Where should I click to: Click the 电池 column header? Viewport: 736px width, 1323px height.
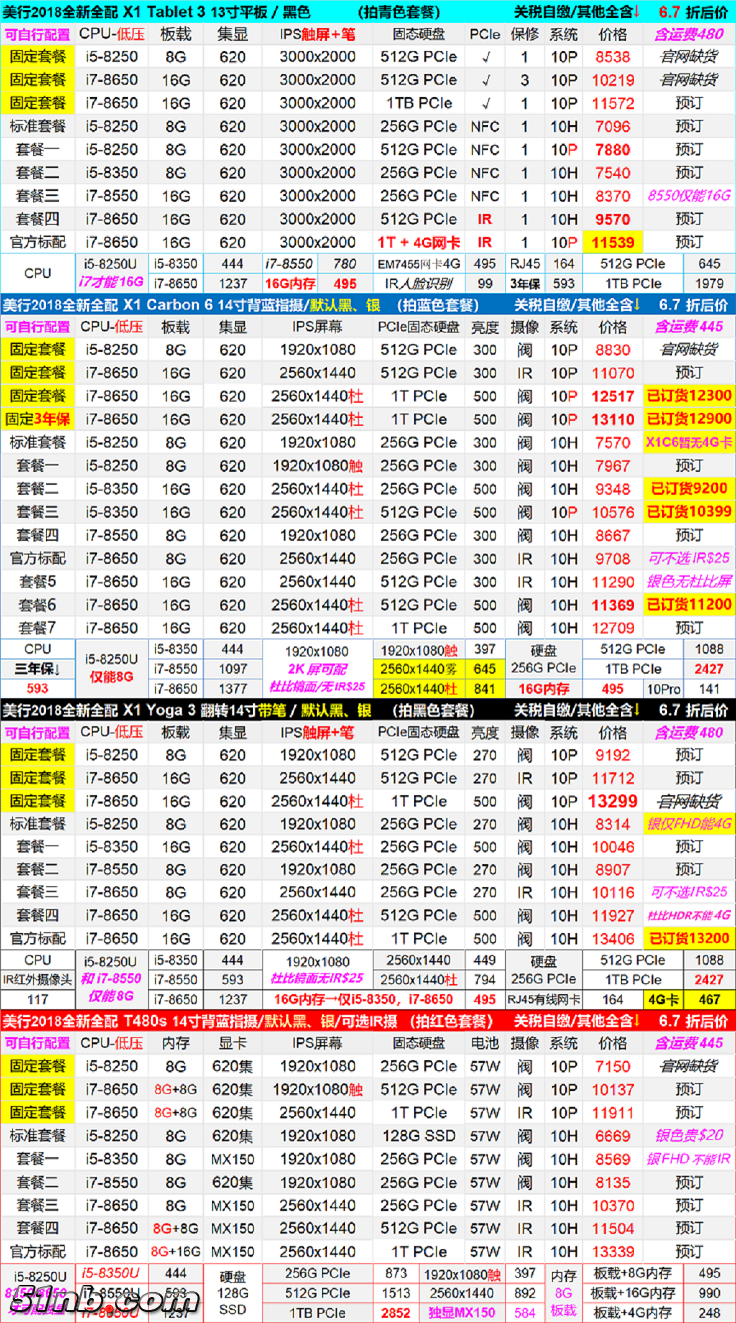click(x=485, y=1042)
